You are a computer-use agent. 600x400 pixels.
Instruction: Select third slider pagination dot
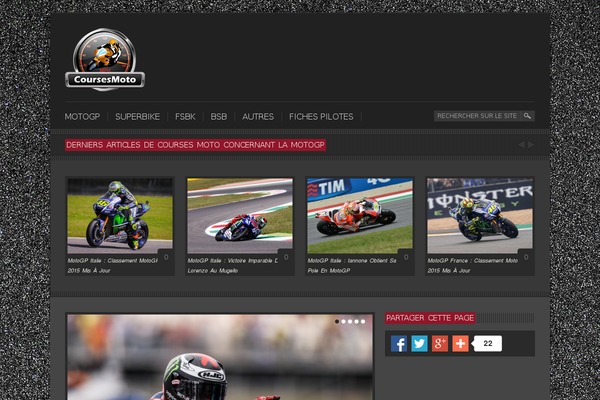coord(350,322)
